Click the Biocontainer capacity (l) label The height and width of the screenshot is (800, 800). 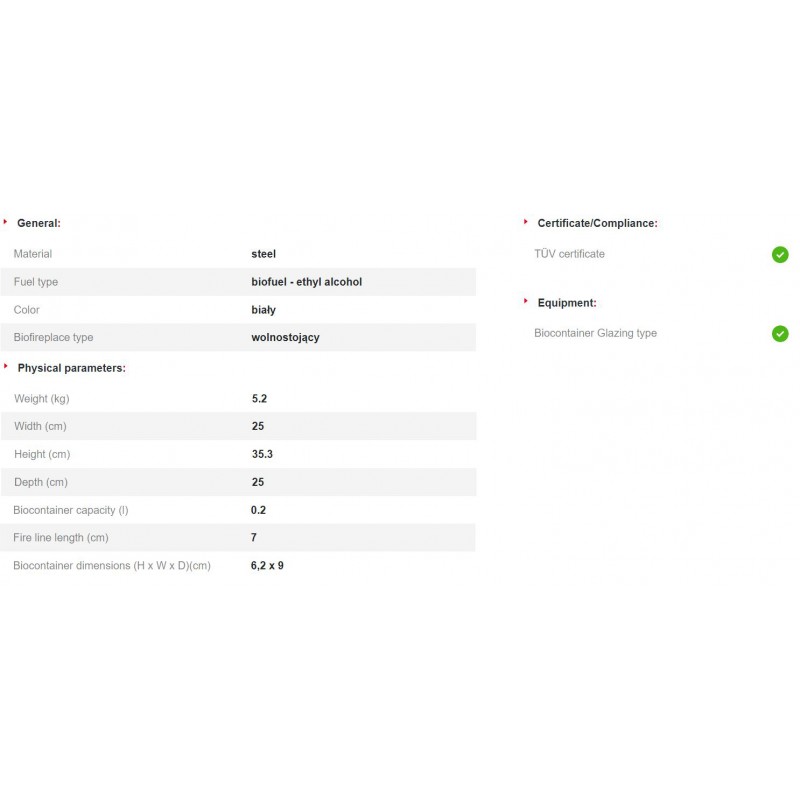(70, 510)
